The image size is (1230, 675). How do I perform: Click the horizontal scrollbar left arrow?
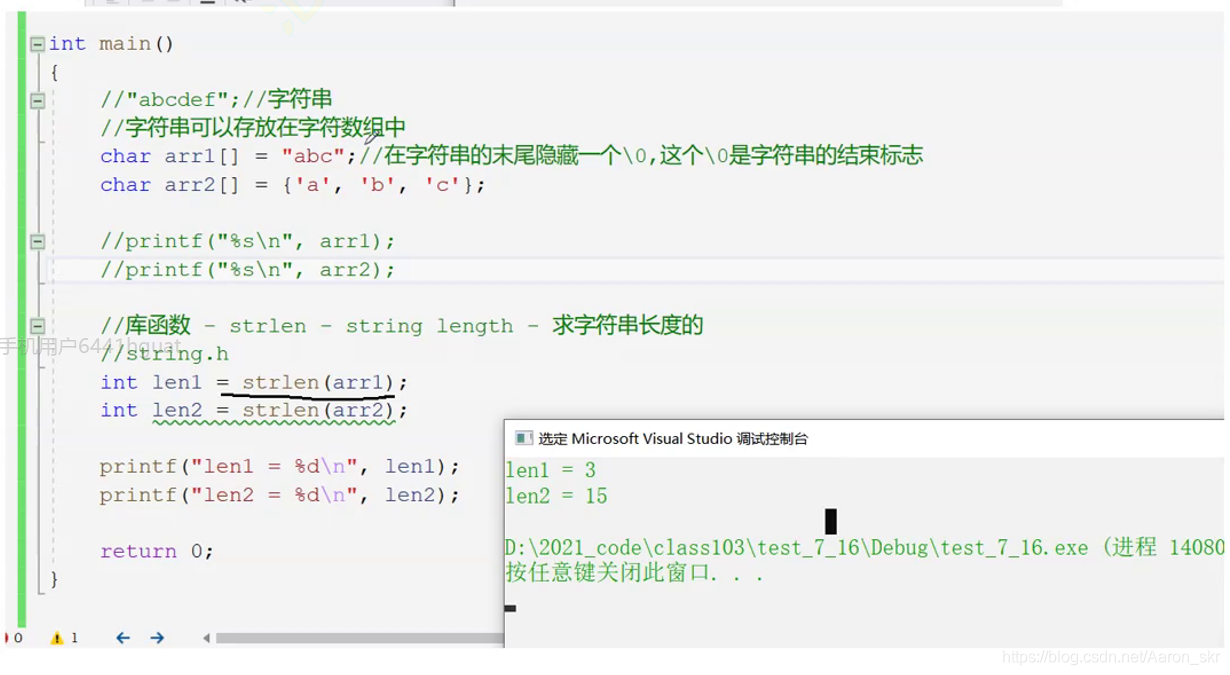tap(206, 638)
